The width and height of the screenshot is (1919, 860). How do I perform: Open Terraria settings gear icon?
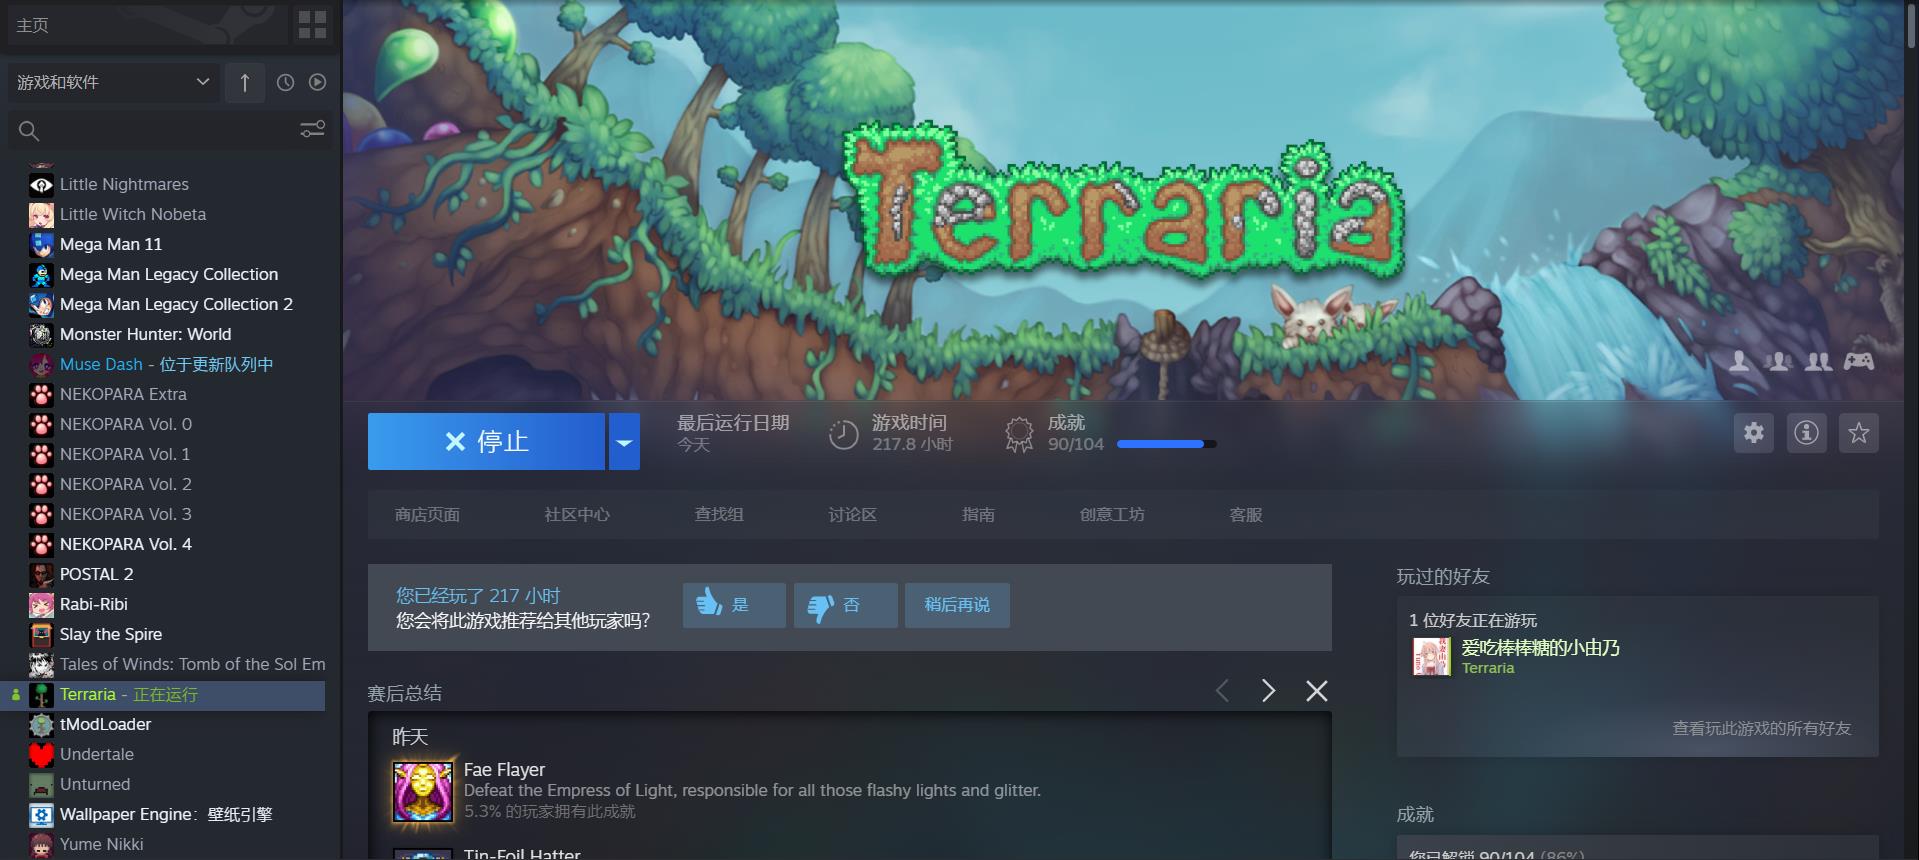(1754, 433)
